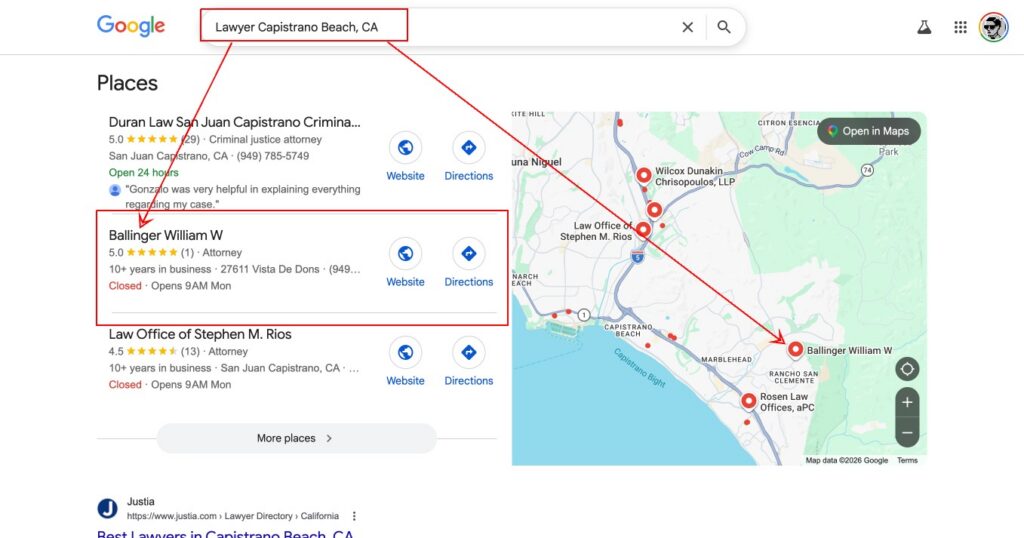This screenshot has height=538, width=1024.
Task: Get directions to Duran Law
Action: click(468, 148)
